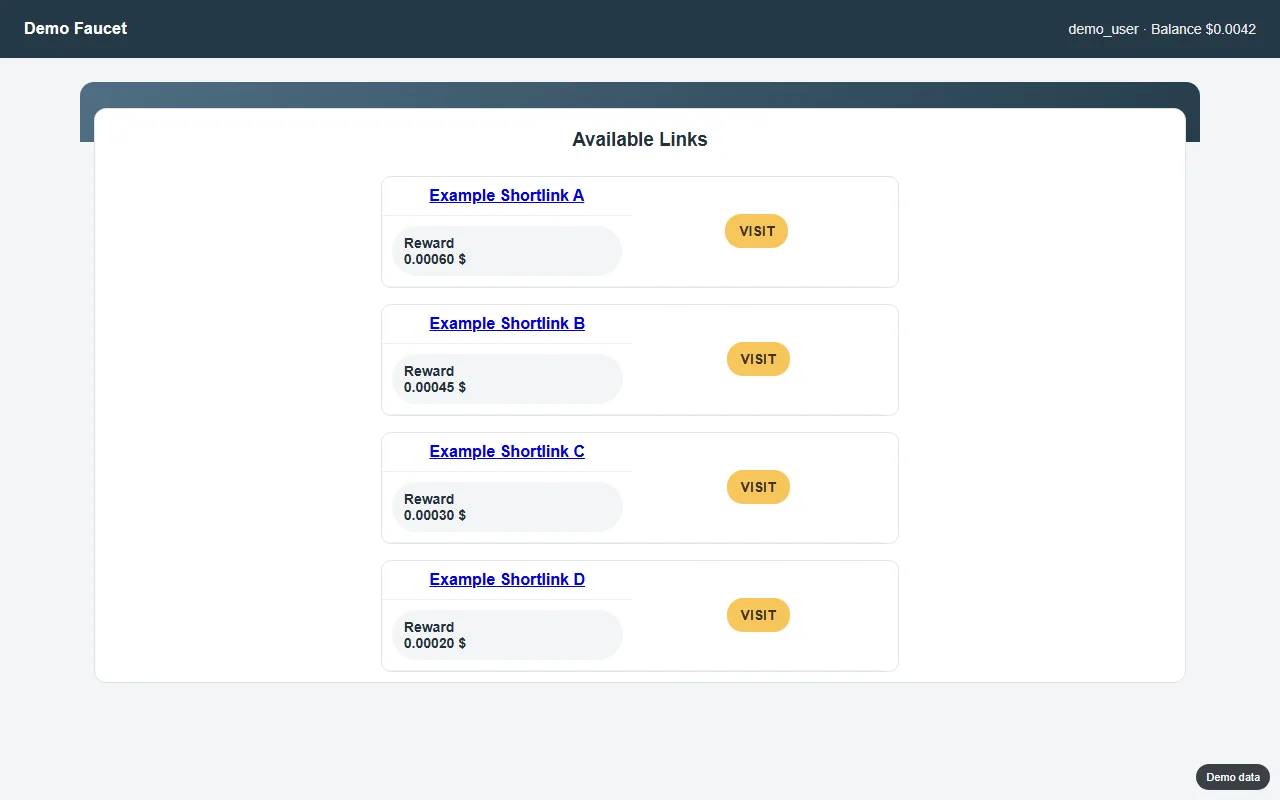Click VISIT for Example Shortlink A

[756, 231]
